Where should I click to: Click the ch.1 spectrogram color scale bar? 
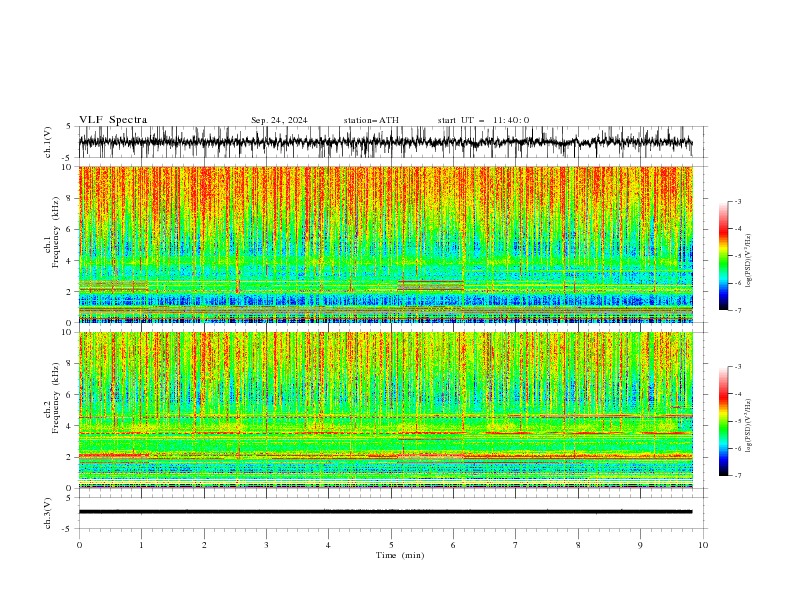coord(723,255)
